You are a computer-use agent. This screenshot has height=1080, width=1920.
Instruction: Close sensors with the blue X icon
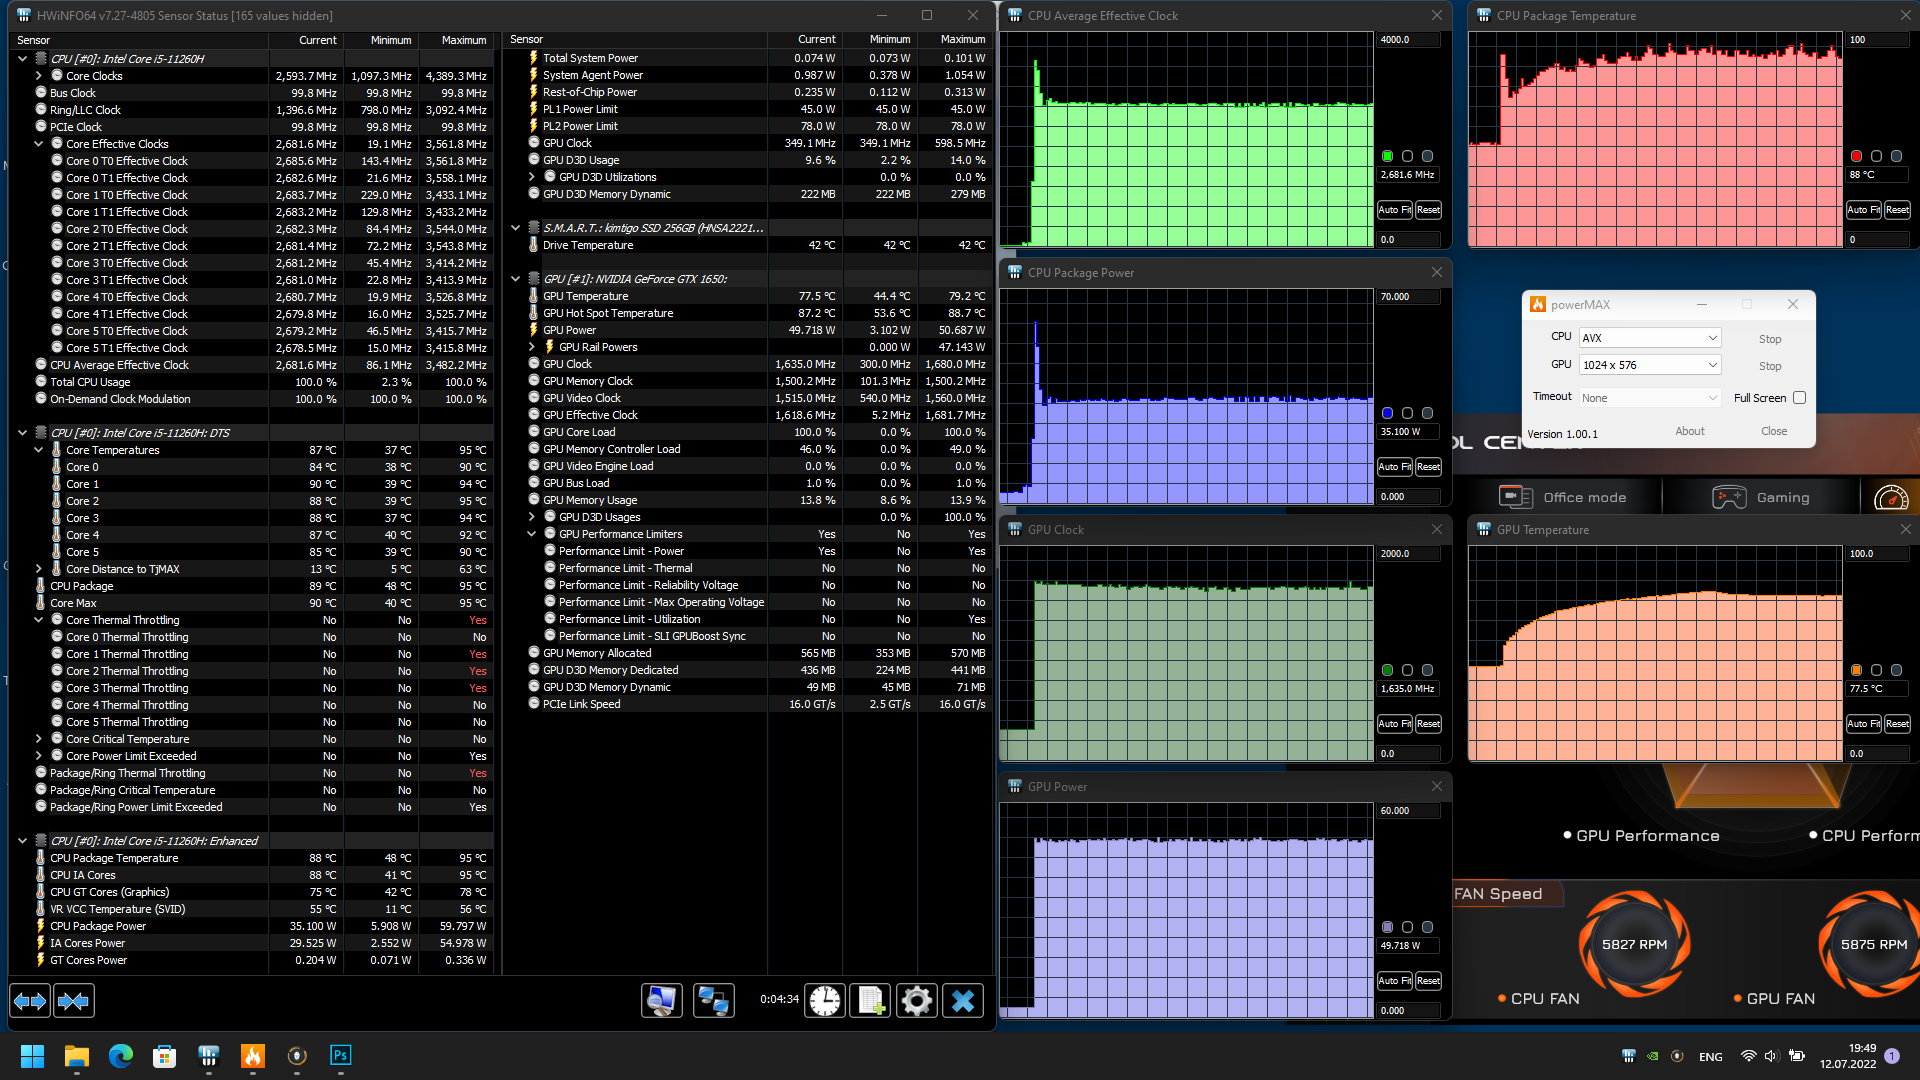click(962, 1001)
